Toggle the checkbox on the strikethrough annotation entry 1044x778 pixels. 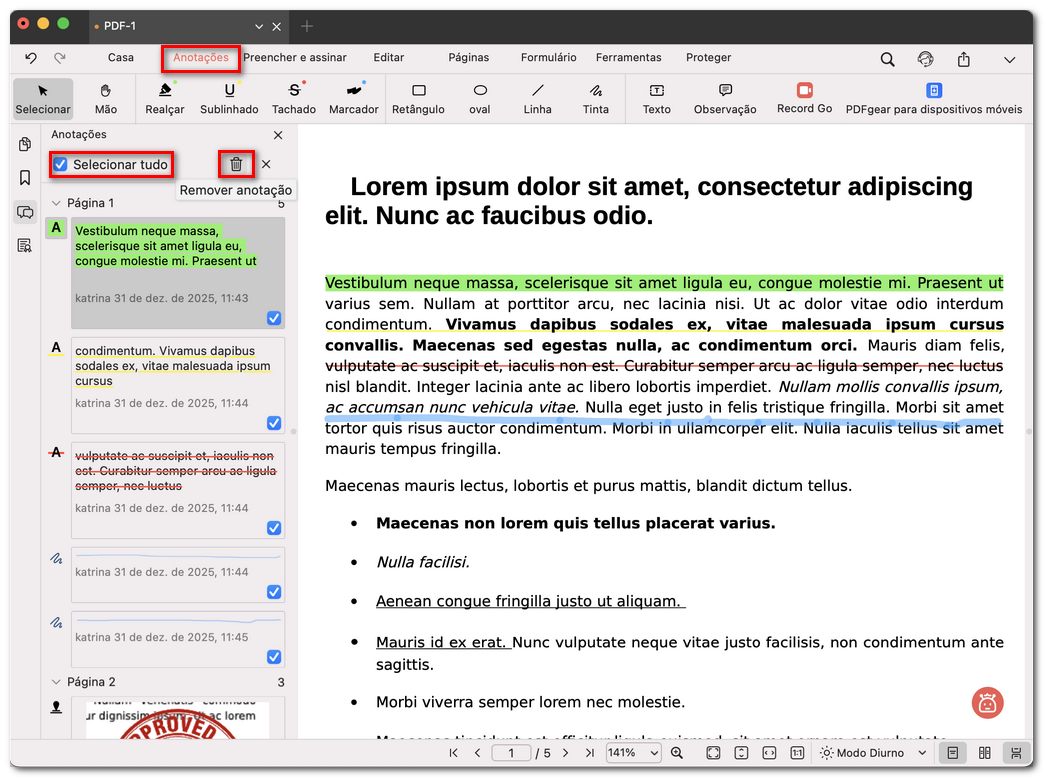click(274, 528)
